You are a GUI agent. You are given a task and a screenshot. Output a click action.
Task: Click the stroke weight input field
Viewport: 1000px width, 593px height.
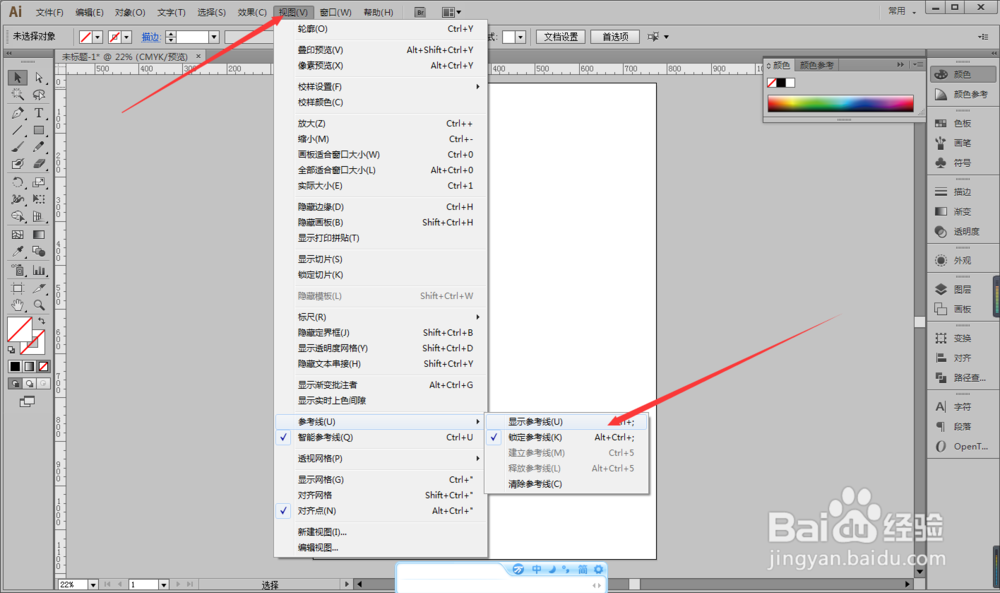tap(193, 37)
